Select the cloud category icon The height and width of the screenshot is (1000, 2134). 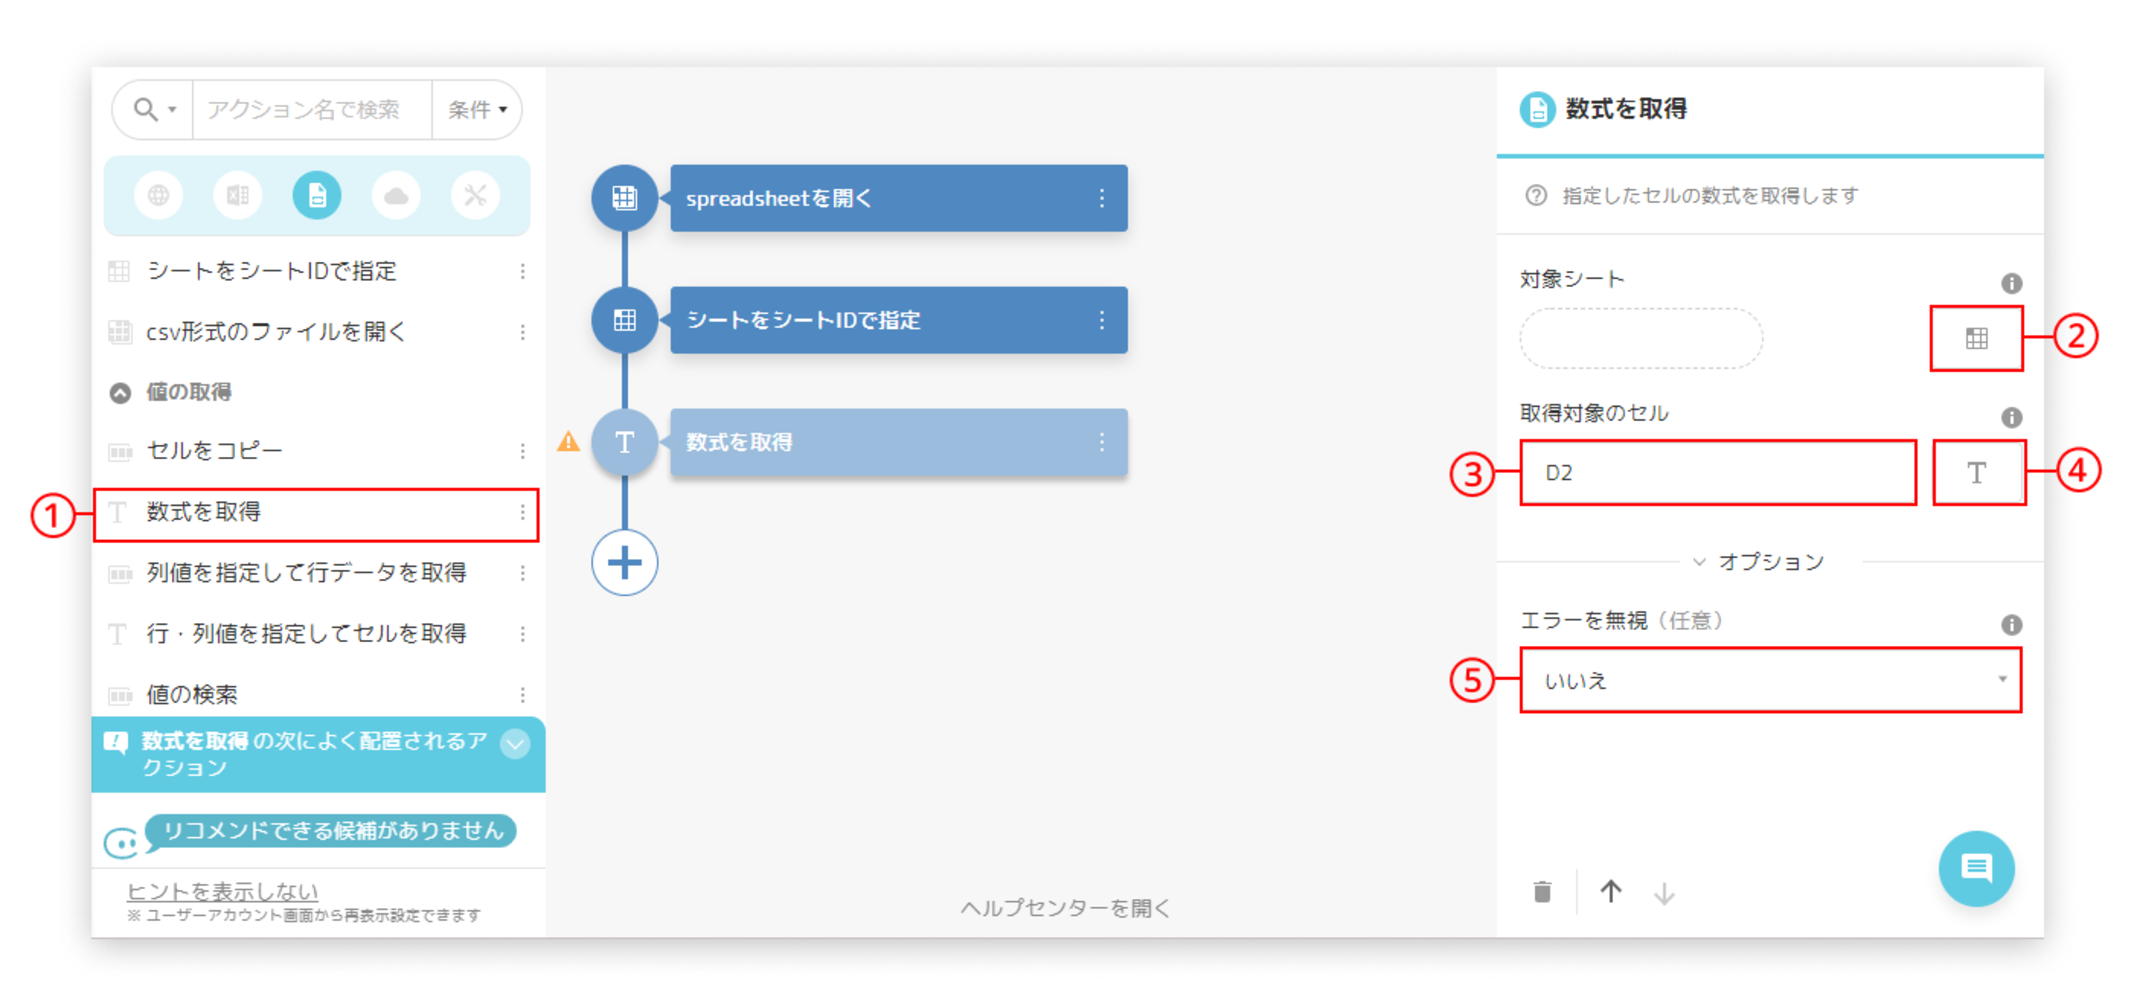[x=396, y=195]
